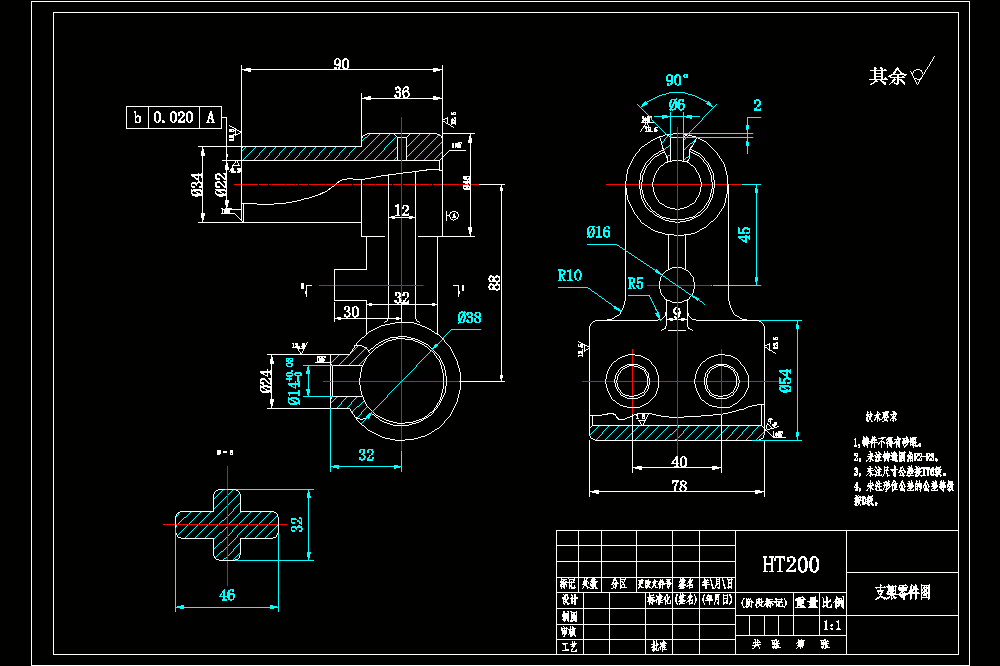Click the Ø38 diameter label
Image resolution: width=1000 pixels, height=666 pixels.
coord(469,318)
